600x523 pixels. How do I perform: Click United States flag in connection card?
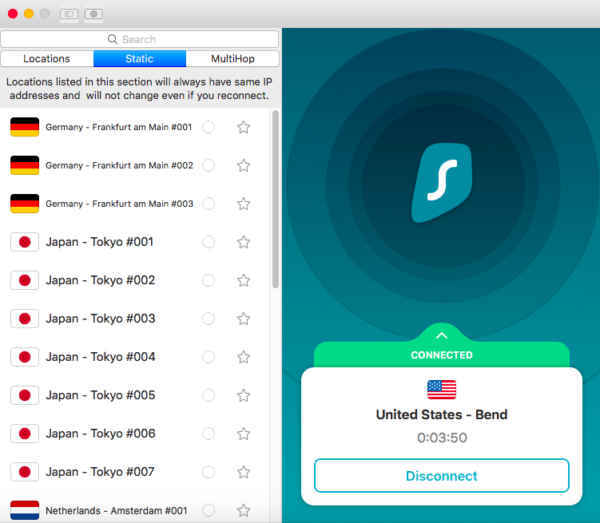(442, 389)
